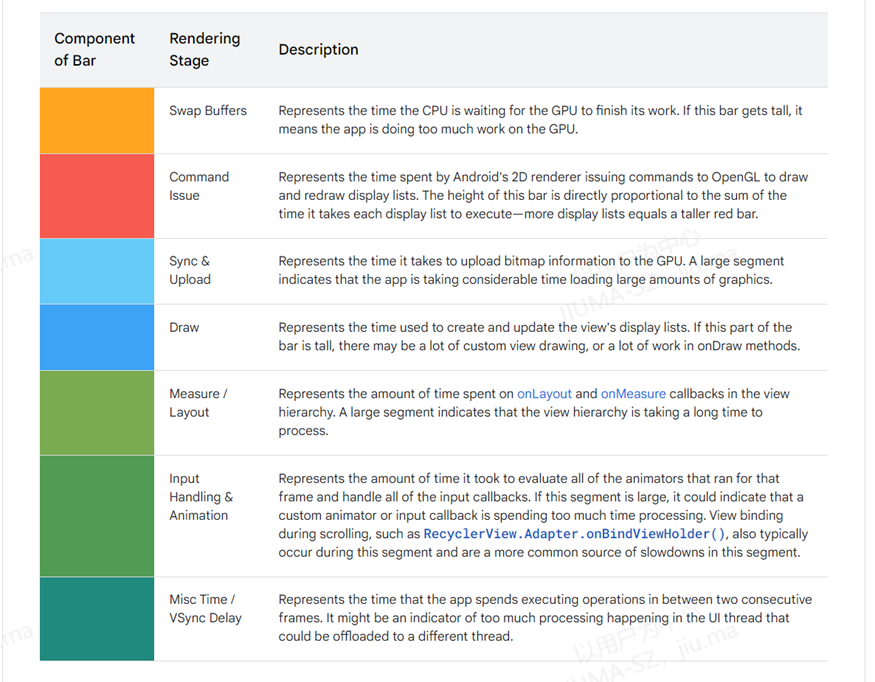This screenshot has width=875, height=682.
Task: Click the blue Draw color block
Action: pos(97,337)
